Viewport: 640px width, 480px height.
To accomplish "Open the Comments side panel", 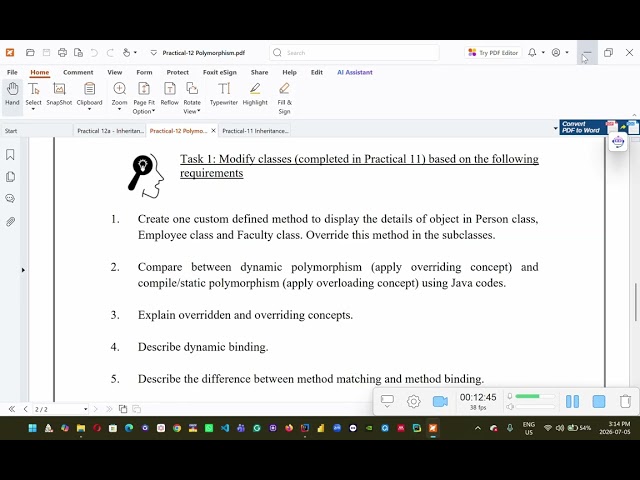I will [x=10, y=199].
